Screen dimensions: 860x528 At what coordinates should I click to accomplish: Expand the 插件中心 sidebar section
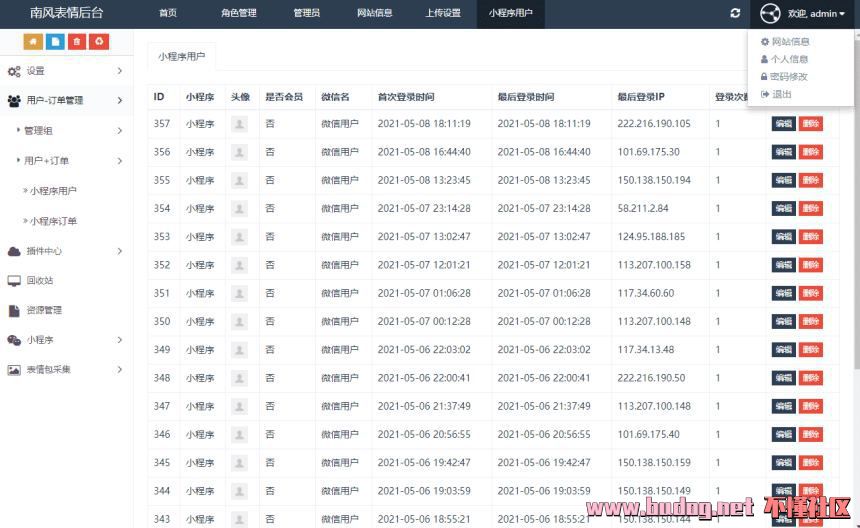120,251
